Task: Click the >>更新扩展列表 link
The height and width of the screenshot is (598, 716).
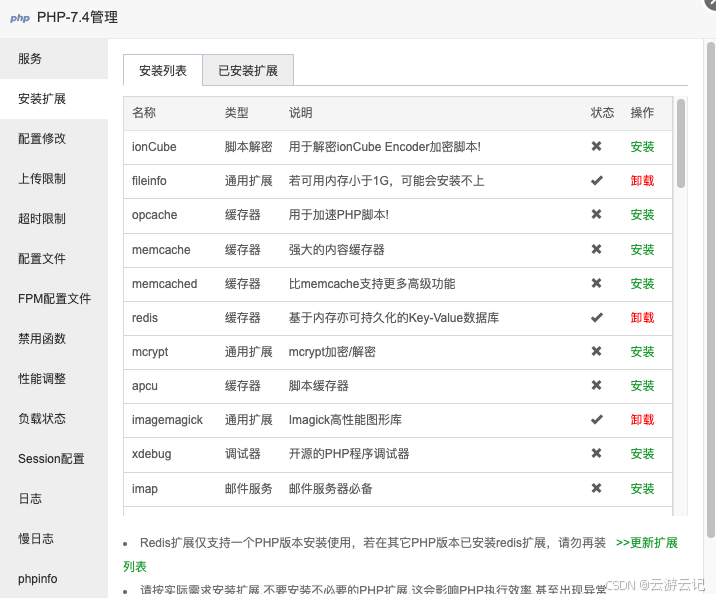Action: pyautogui.click(x=647, y=543)
